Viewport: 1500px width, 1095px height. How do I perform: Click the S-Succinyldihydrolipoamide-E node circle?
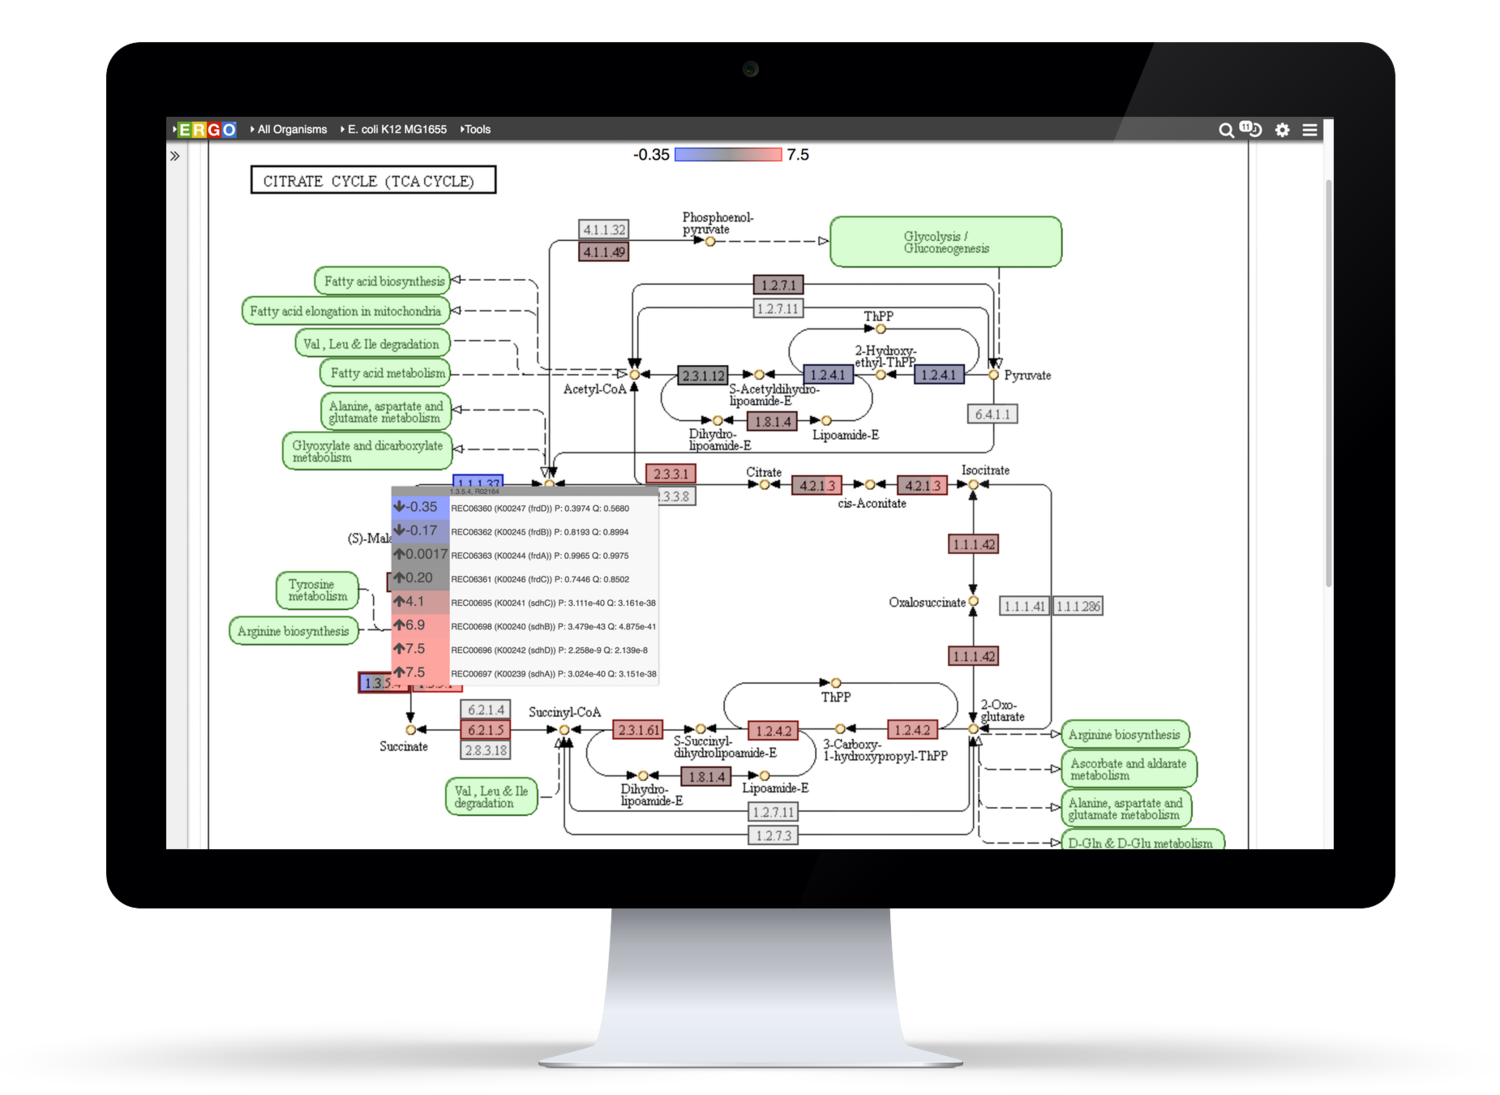point(701,729)
